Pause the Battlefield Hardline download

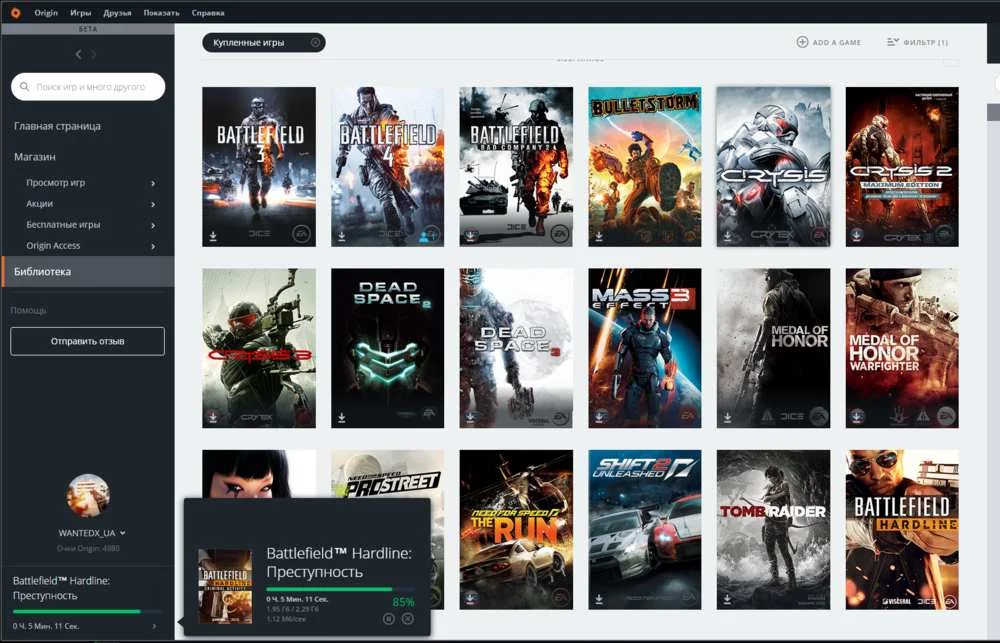pos(389,619)
